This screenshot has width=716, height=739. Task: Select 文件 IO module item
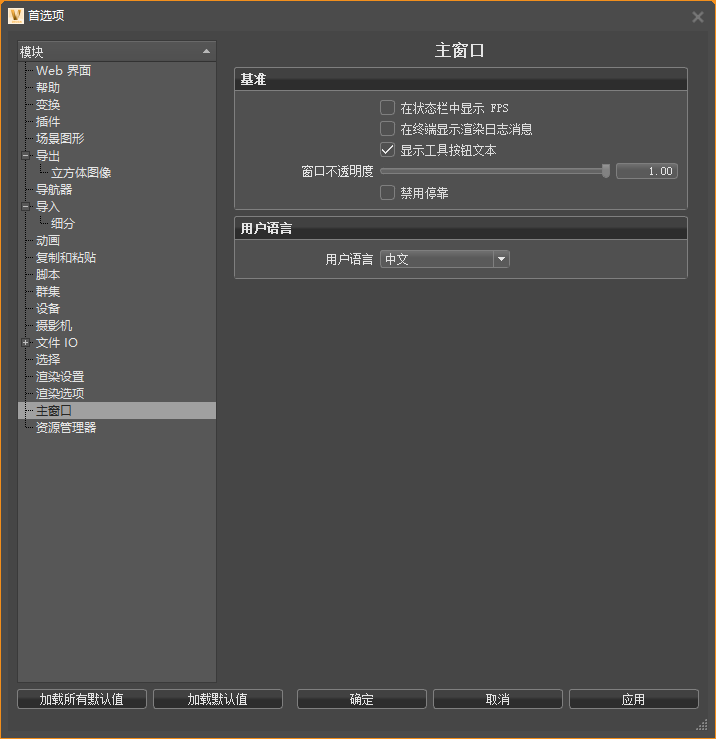coord(57,342)
